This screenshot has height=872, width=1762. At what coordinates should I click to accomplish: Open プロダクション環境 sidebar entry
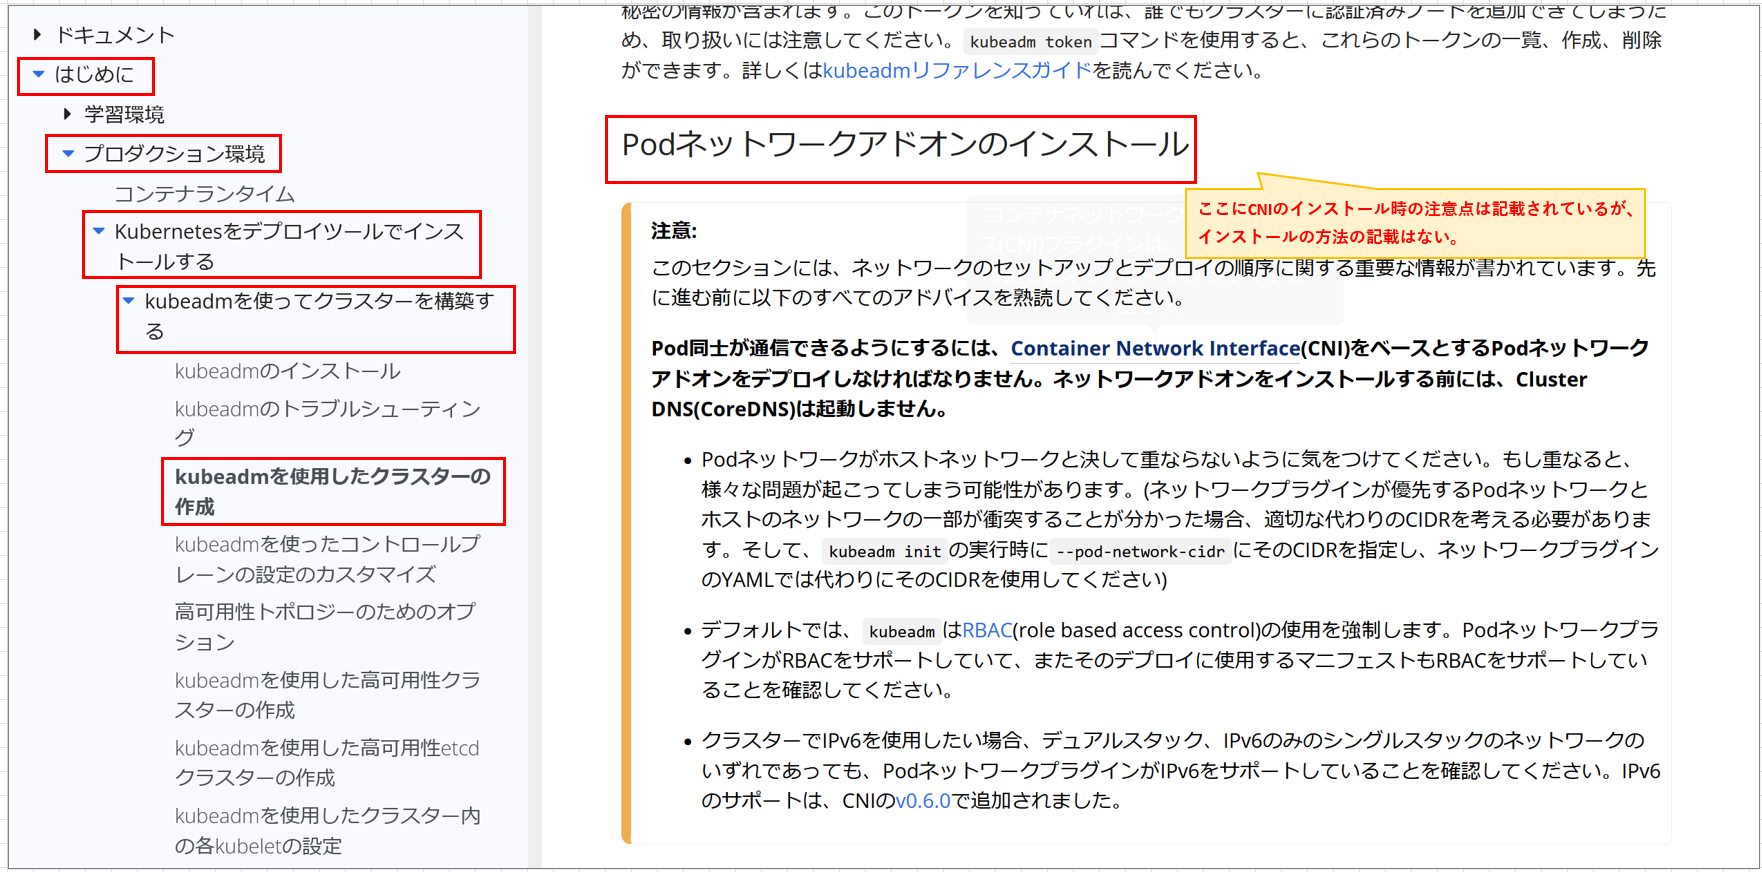[174, 153]
